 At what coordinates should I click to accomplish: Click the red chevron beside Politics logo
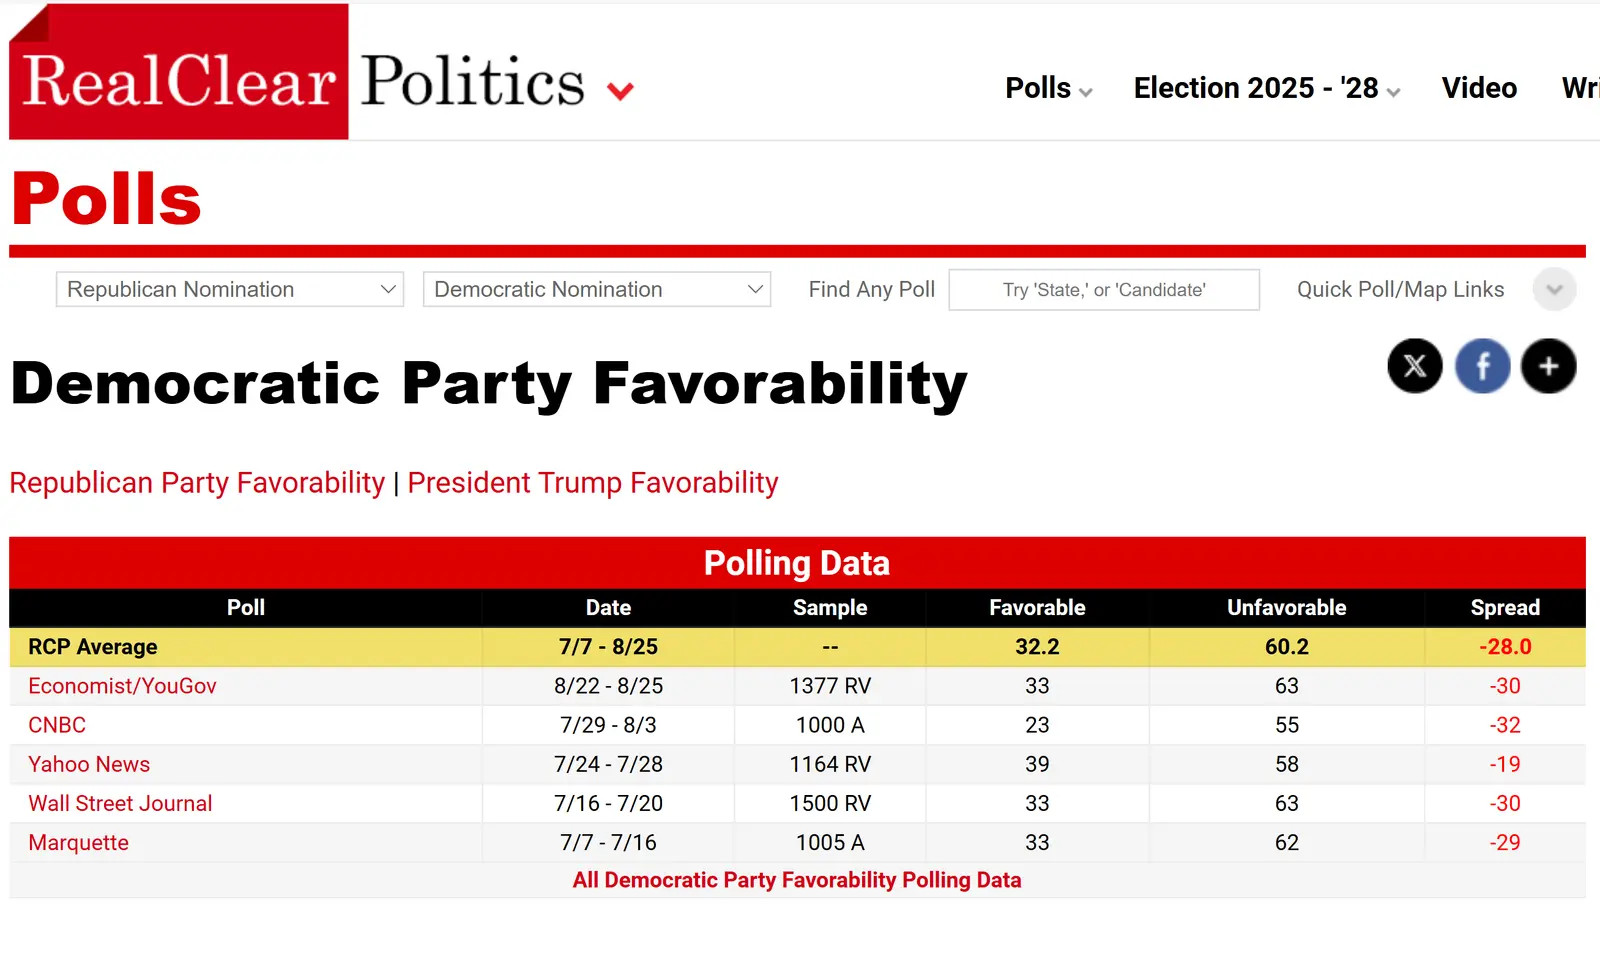pyautogui.click(x=620, y=92)
